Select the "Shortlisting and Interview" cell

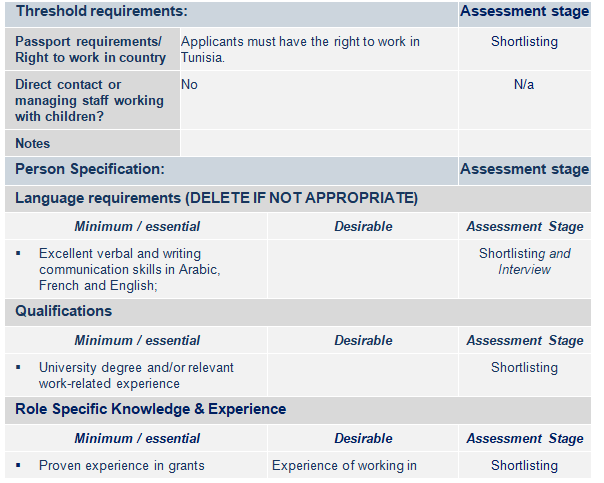(524, 261)
